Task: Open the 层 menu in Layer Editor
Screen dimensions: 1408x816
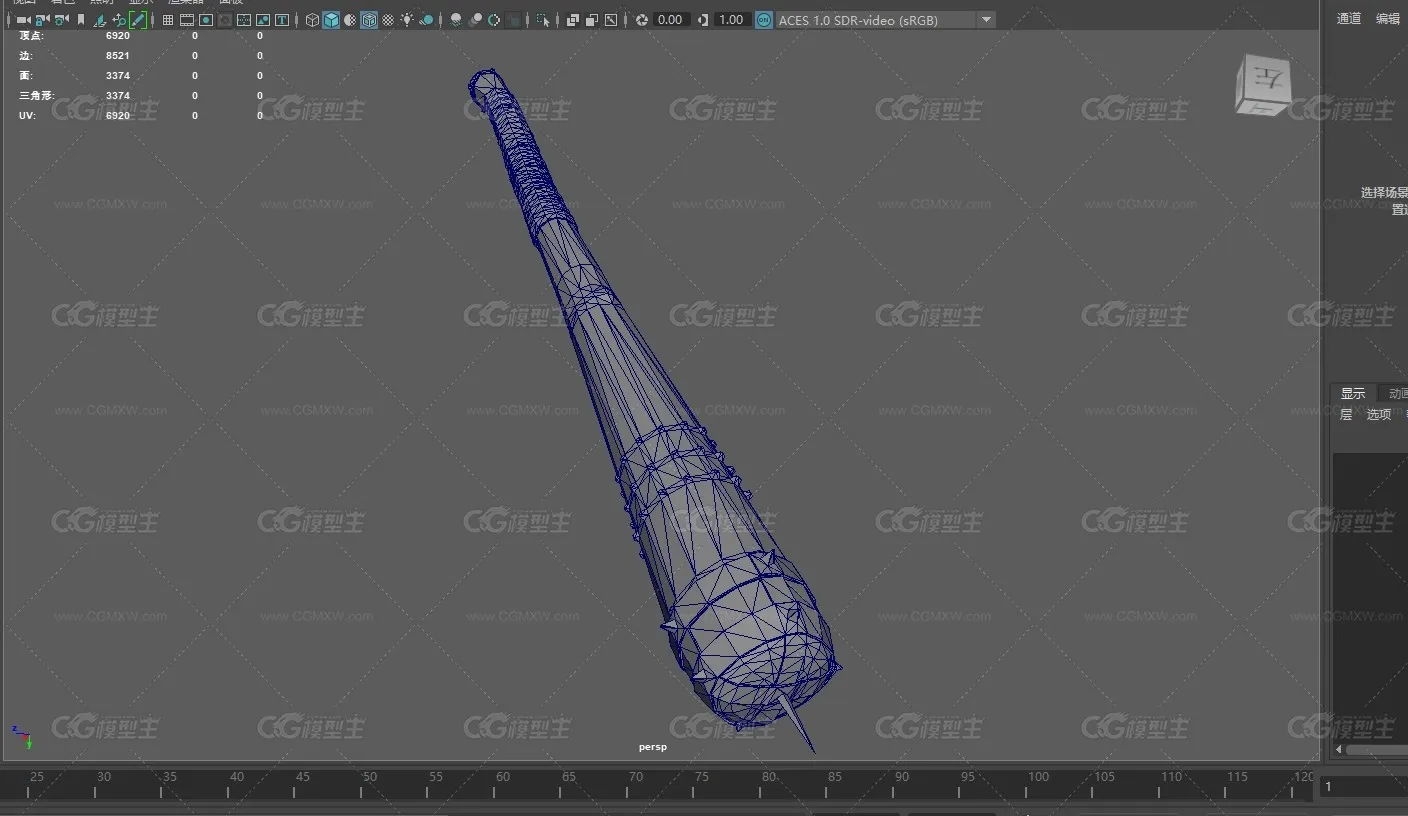Action: [1346, 414]
